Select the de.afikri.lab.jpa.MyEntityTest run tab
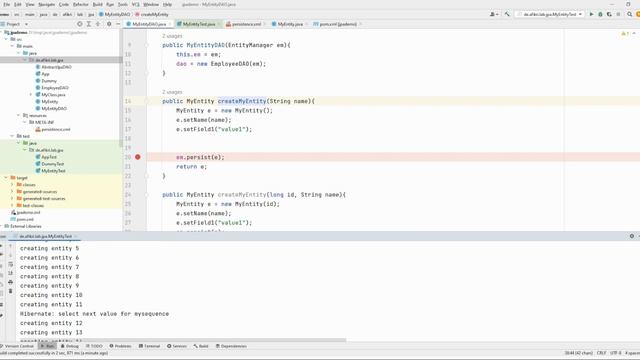Viewport: 640px width, 360px height. 45,236
